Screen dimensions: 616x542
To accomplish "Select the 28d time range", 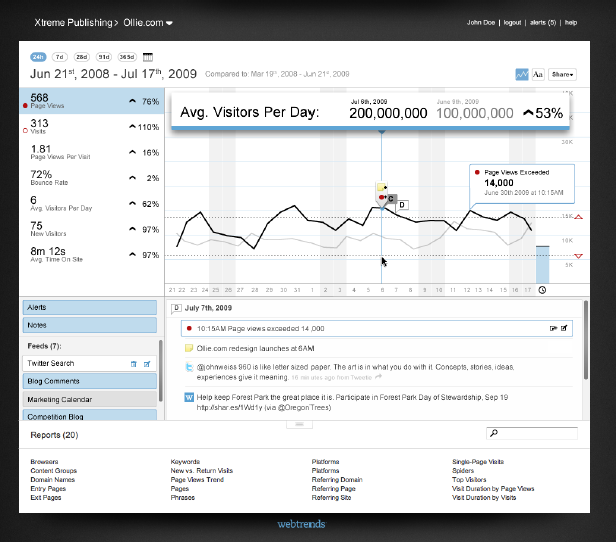I will [82, 57].
